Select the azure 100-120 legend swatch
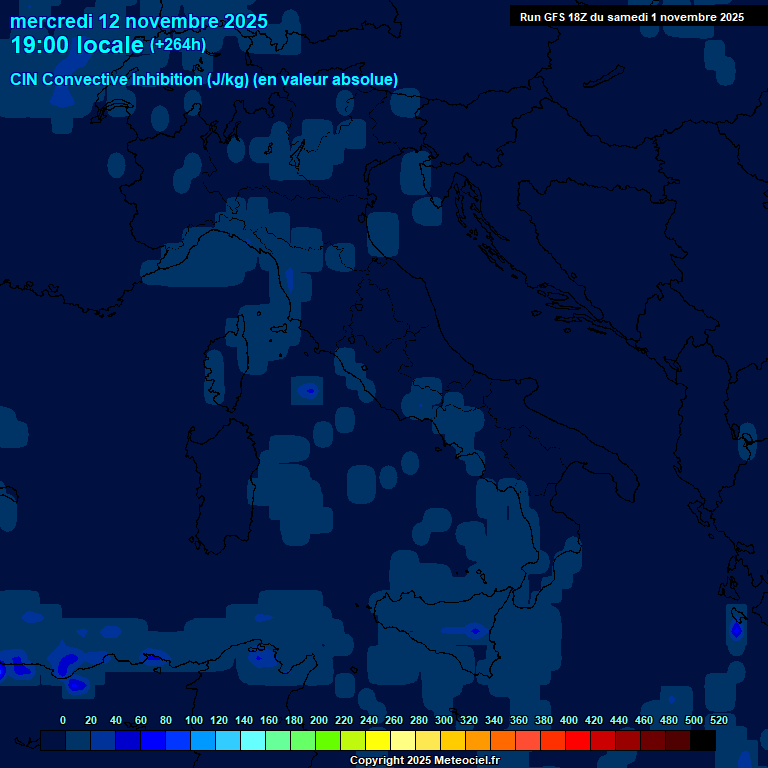 pos(203,740)
